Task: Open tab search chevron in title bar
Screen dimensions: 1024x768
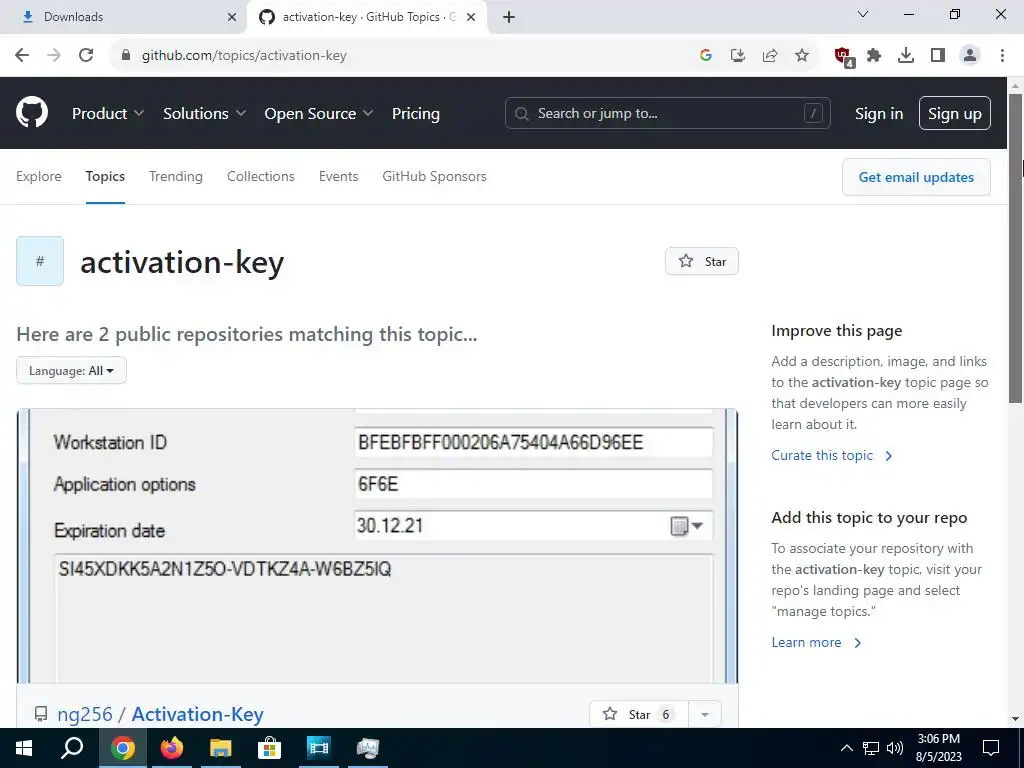Action: [x=863, y=14]
